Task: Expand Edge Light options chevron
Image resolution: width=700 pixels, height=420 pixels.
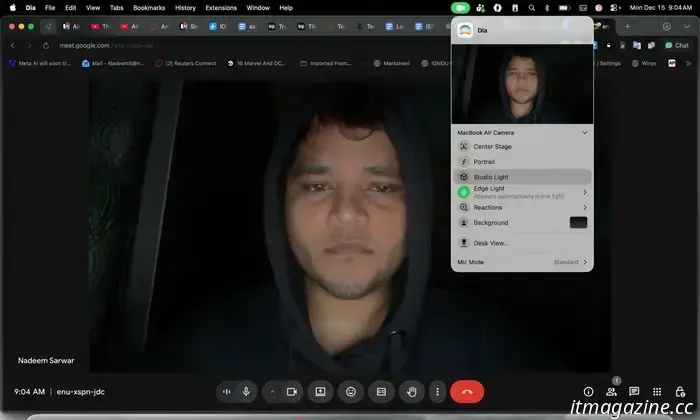Action: coord(585,192)
